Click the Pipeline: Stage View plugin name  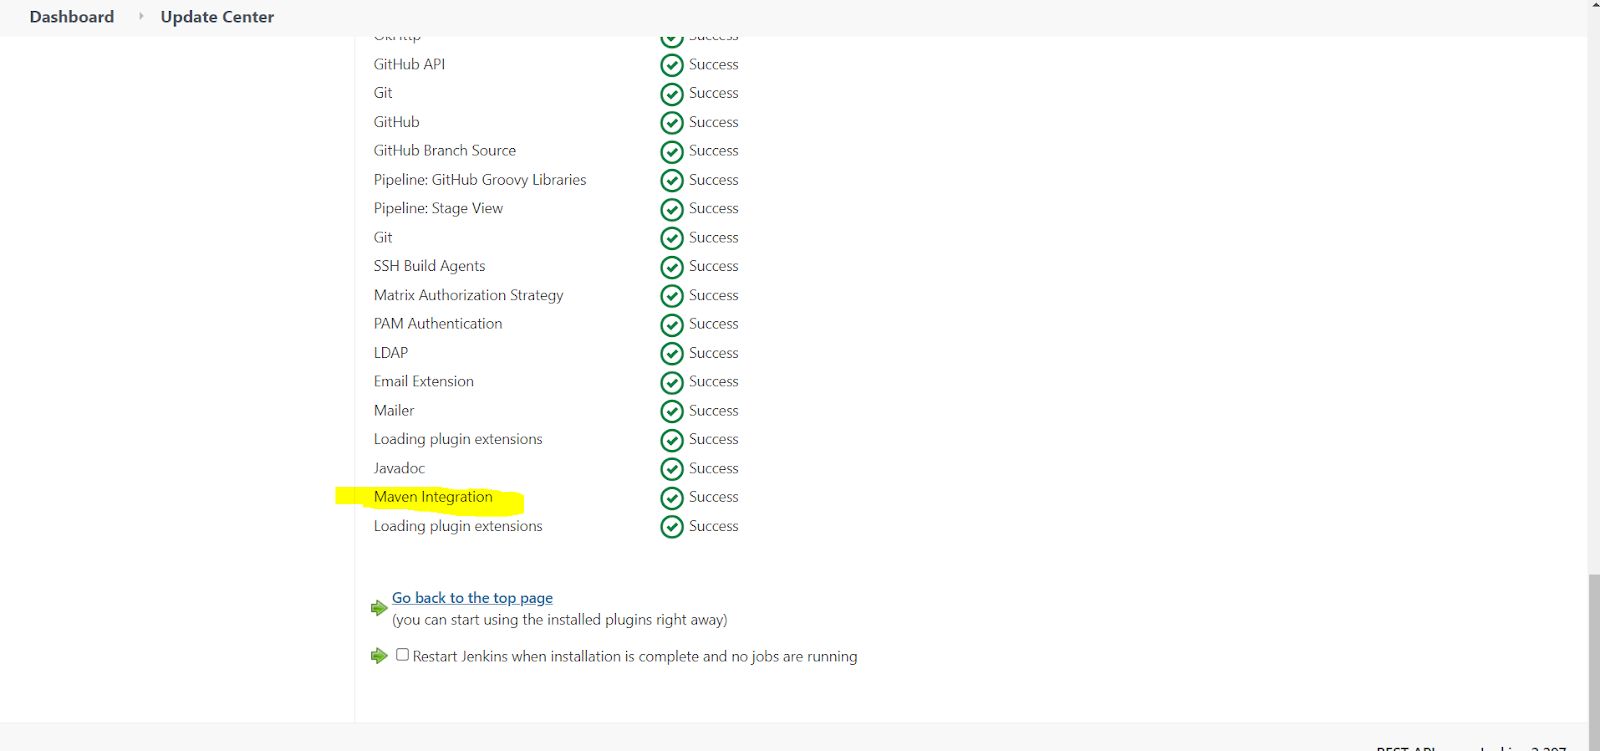438,208
